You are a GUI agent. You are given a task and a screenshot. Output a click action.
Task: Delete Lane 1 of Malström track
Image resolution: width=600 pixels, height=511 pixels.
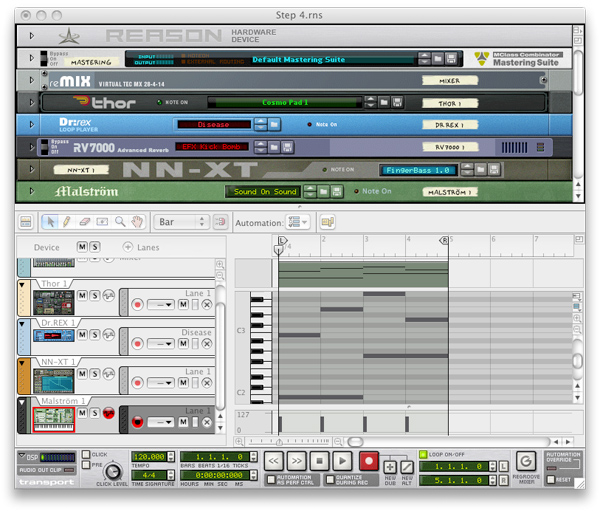pos(207,422)
